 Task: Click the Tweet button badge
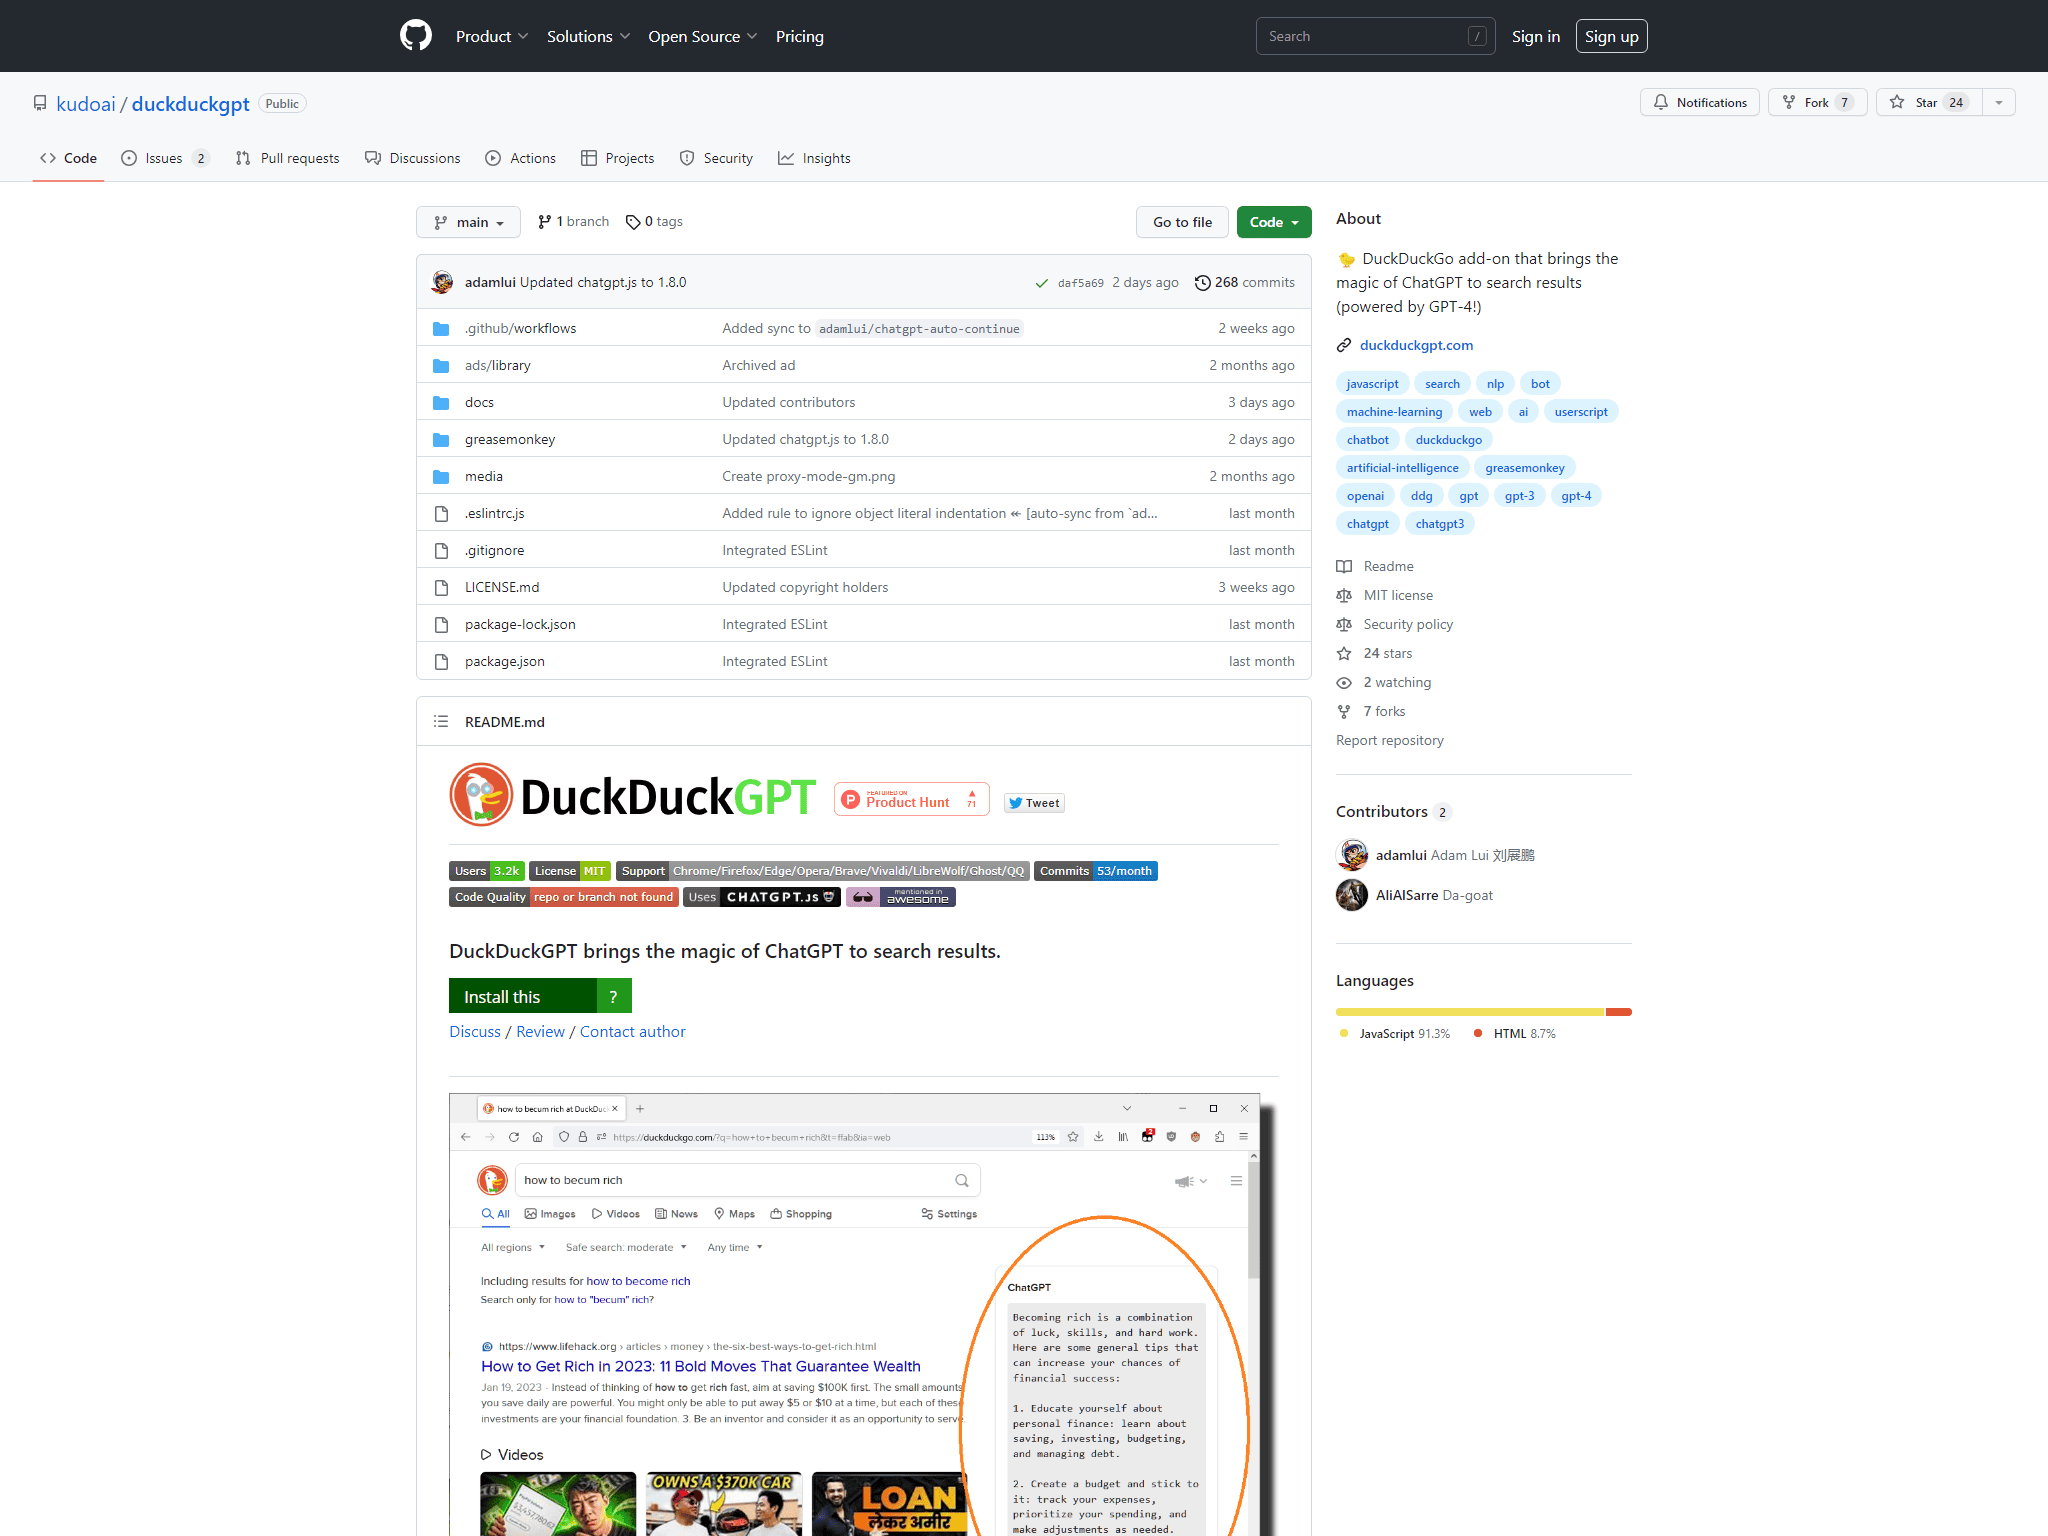click(x=1034, y=803)
